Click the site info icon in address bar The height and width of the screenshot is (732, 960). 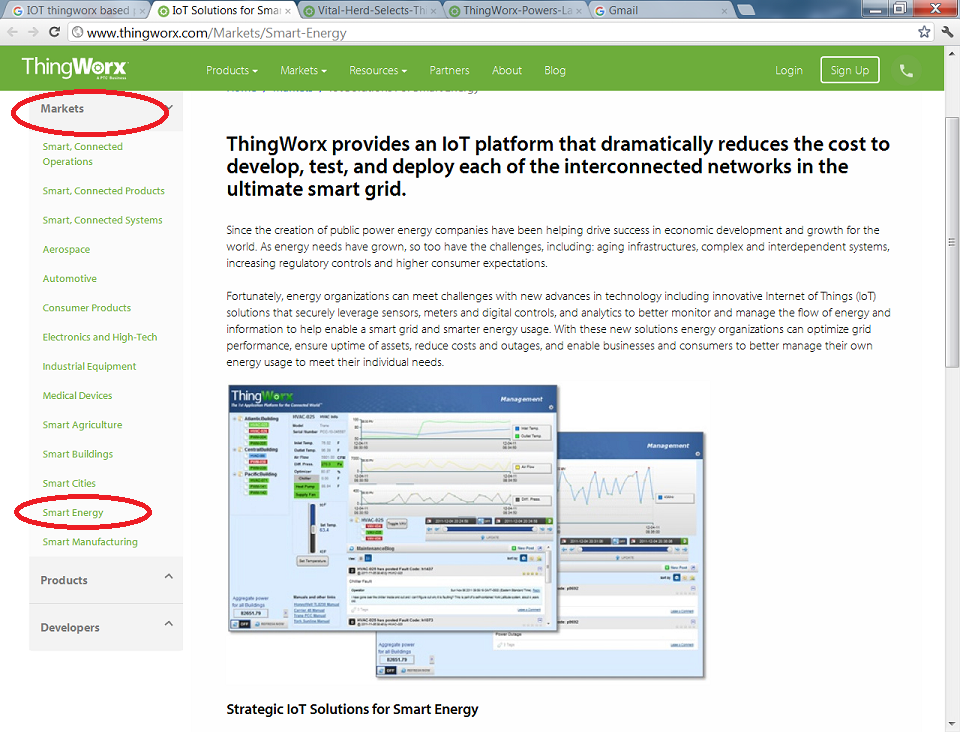pyautogui.click(x=78, y=32)
